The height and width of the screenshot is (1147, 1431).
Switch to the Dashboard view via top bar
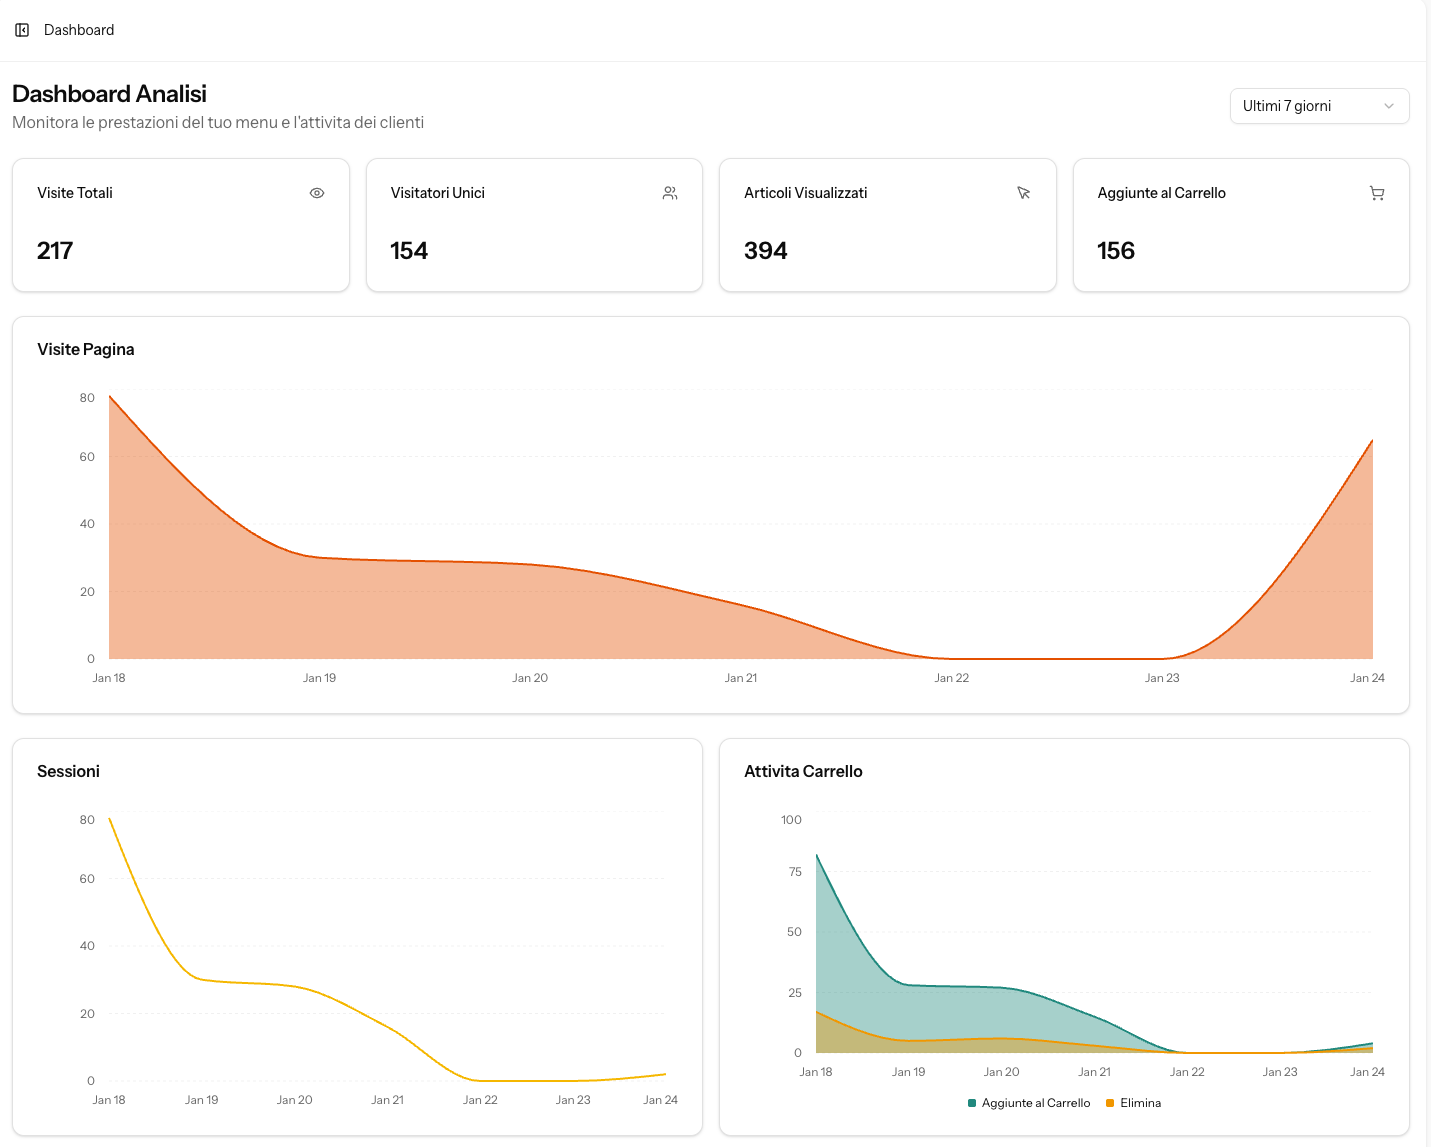[78, 29]
